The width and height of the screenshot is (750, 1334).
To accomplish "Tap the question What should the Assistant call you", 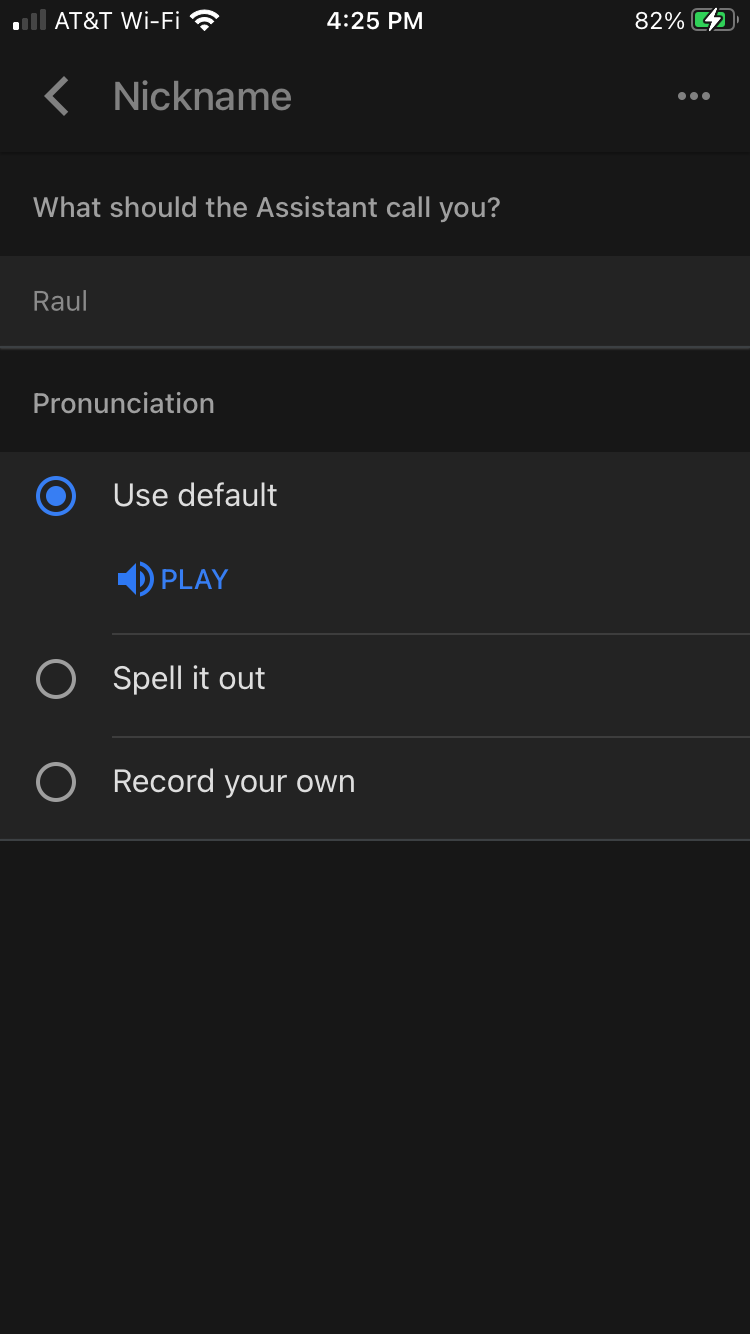I will [x=267, y=207].
